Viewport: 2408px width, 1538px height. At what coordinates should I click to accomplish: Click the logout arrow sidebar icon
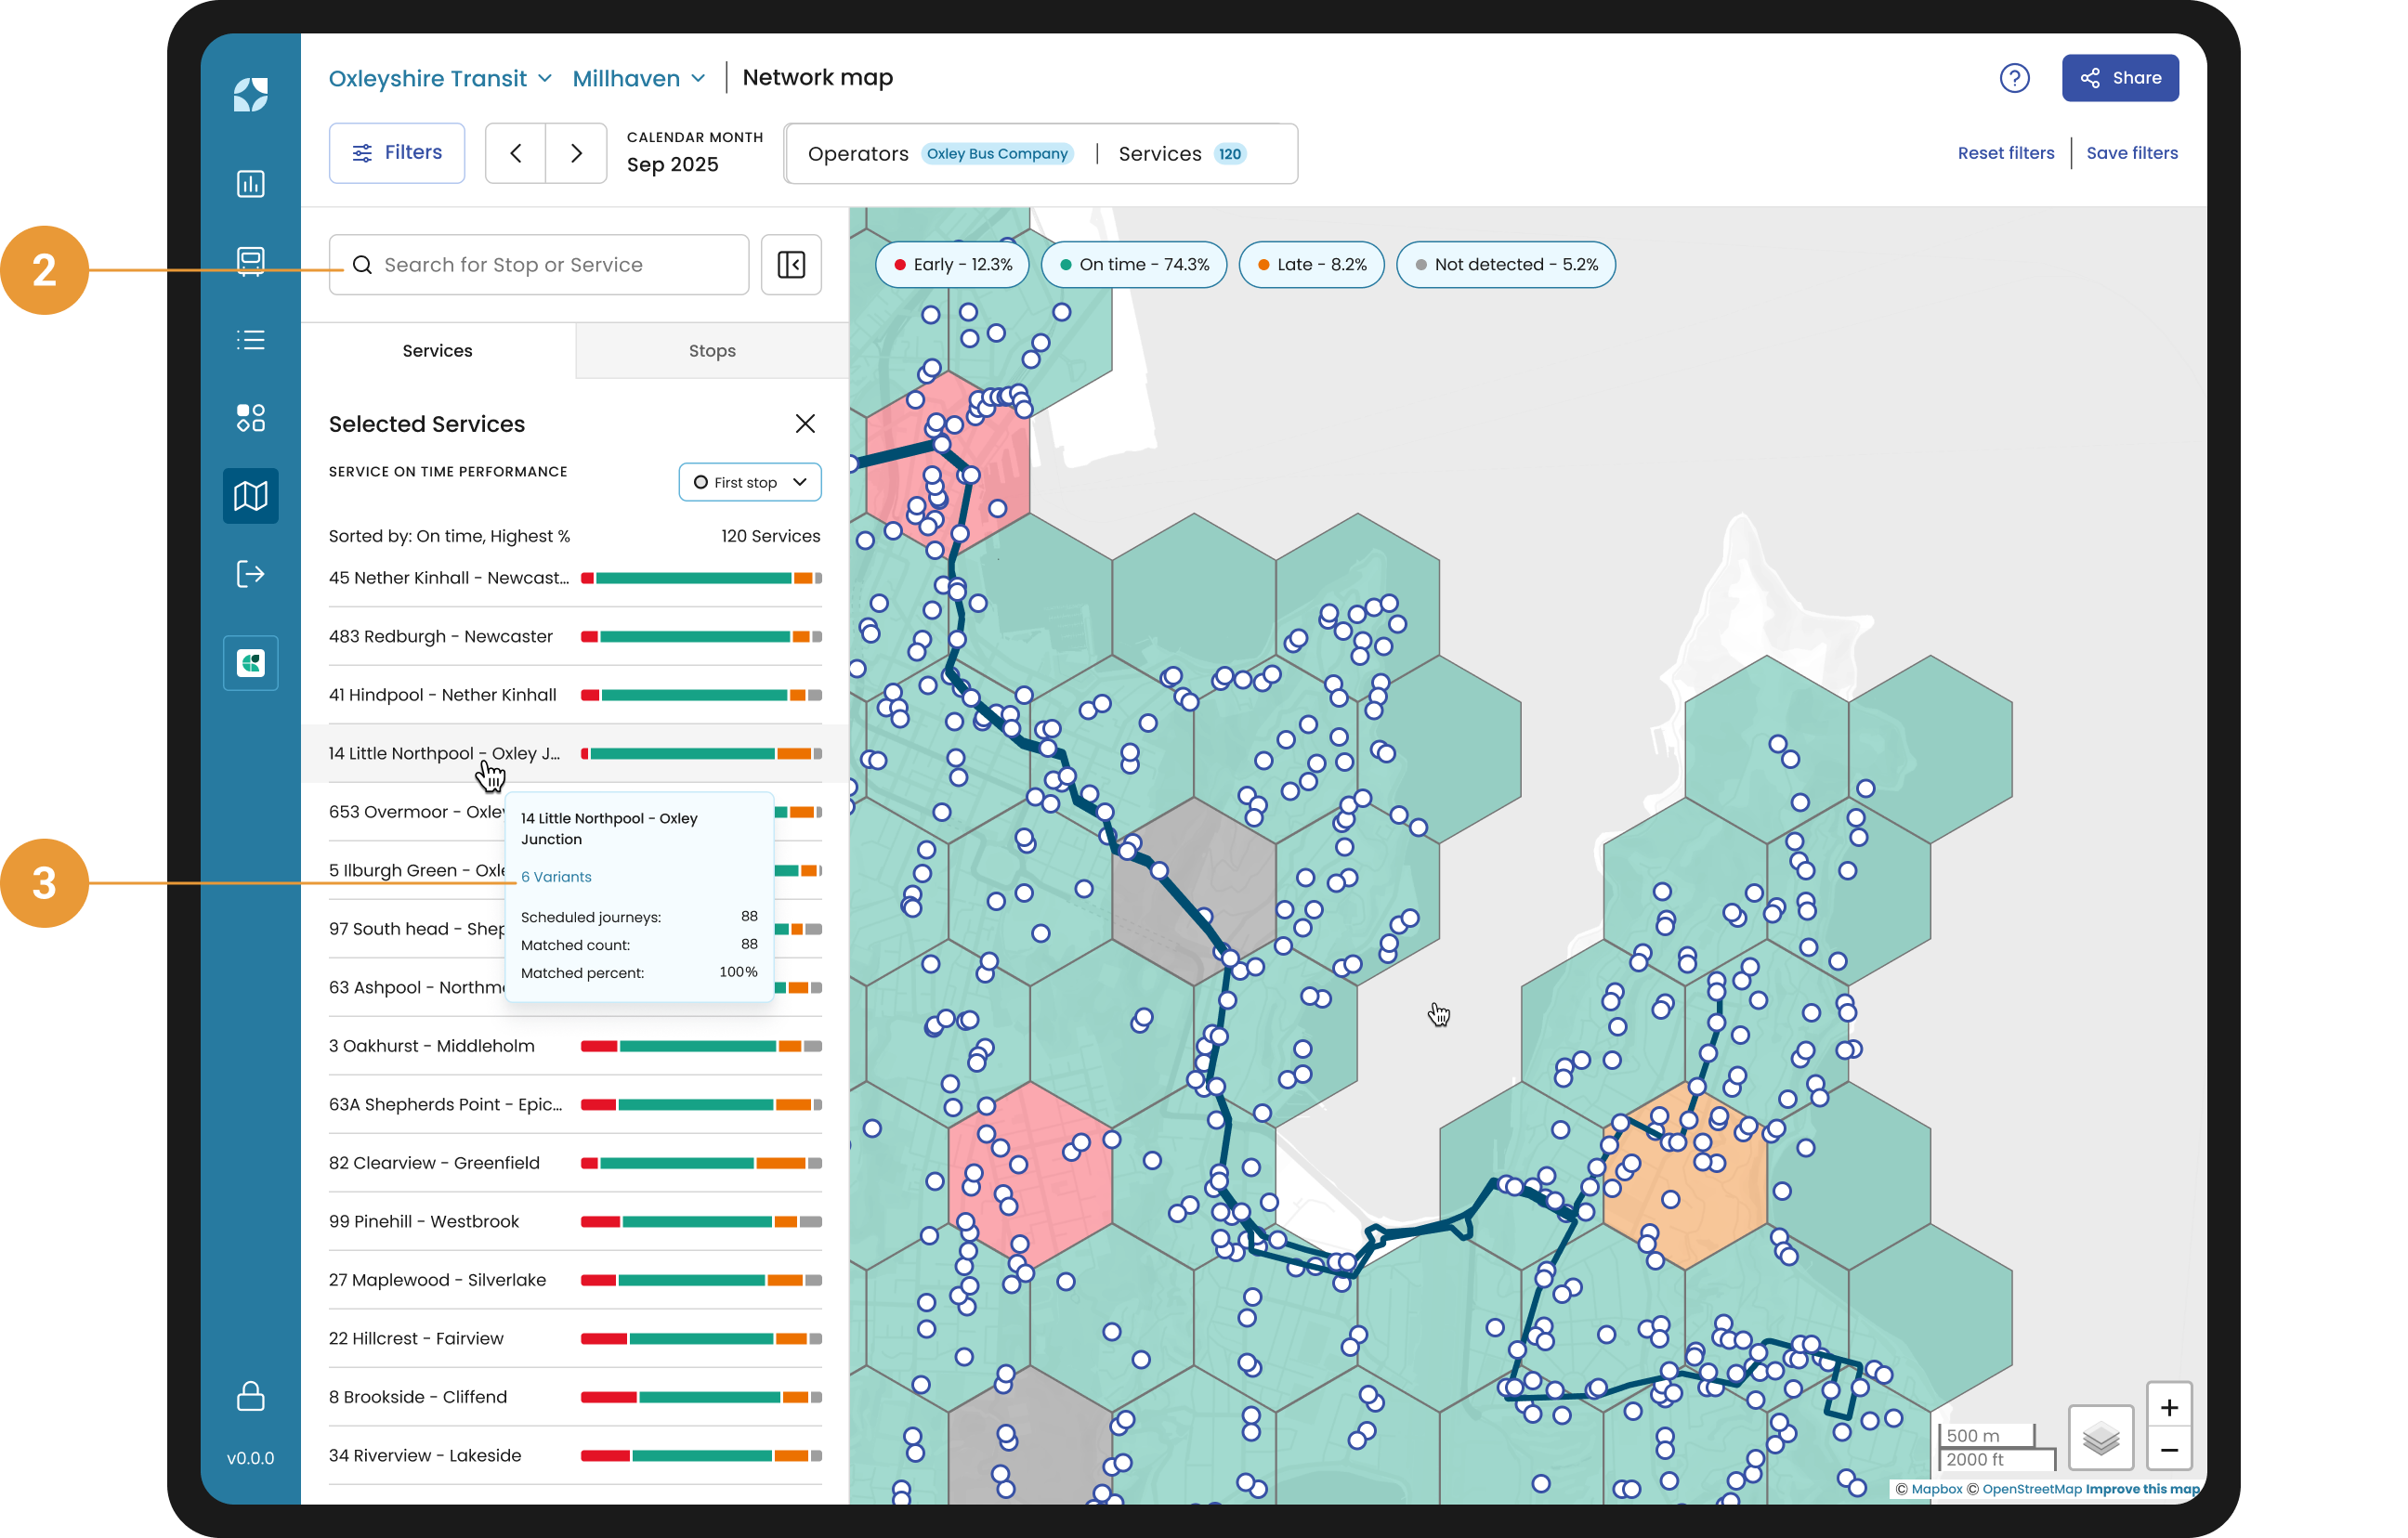[250, 574]
